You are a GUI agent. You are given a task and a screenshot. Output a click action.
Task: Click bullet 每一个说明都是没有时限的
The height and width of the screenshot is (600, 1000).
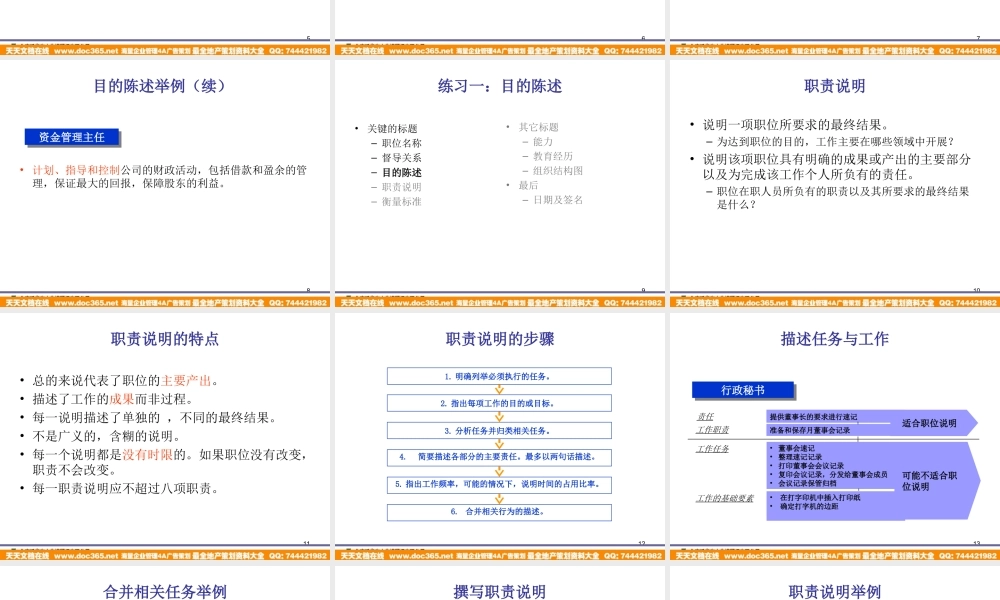pos(171,462)
